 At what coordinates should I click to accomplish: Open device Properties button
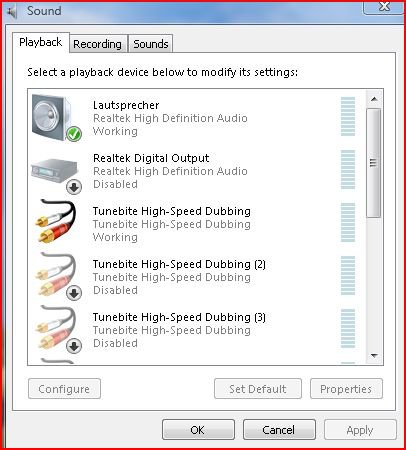[346, 389]
